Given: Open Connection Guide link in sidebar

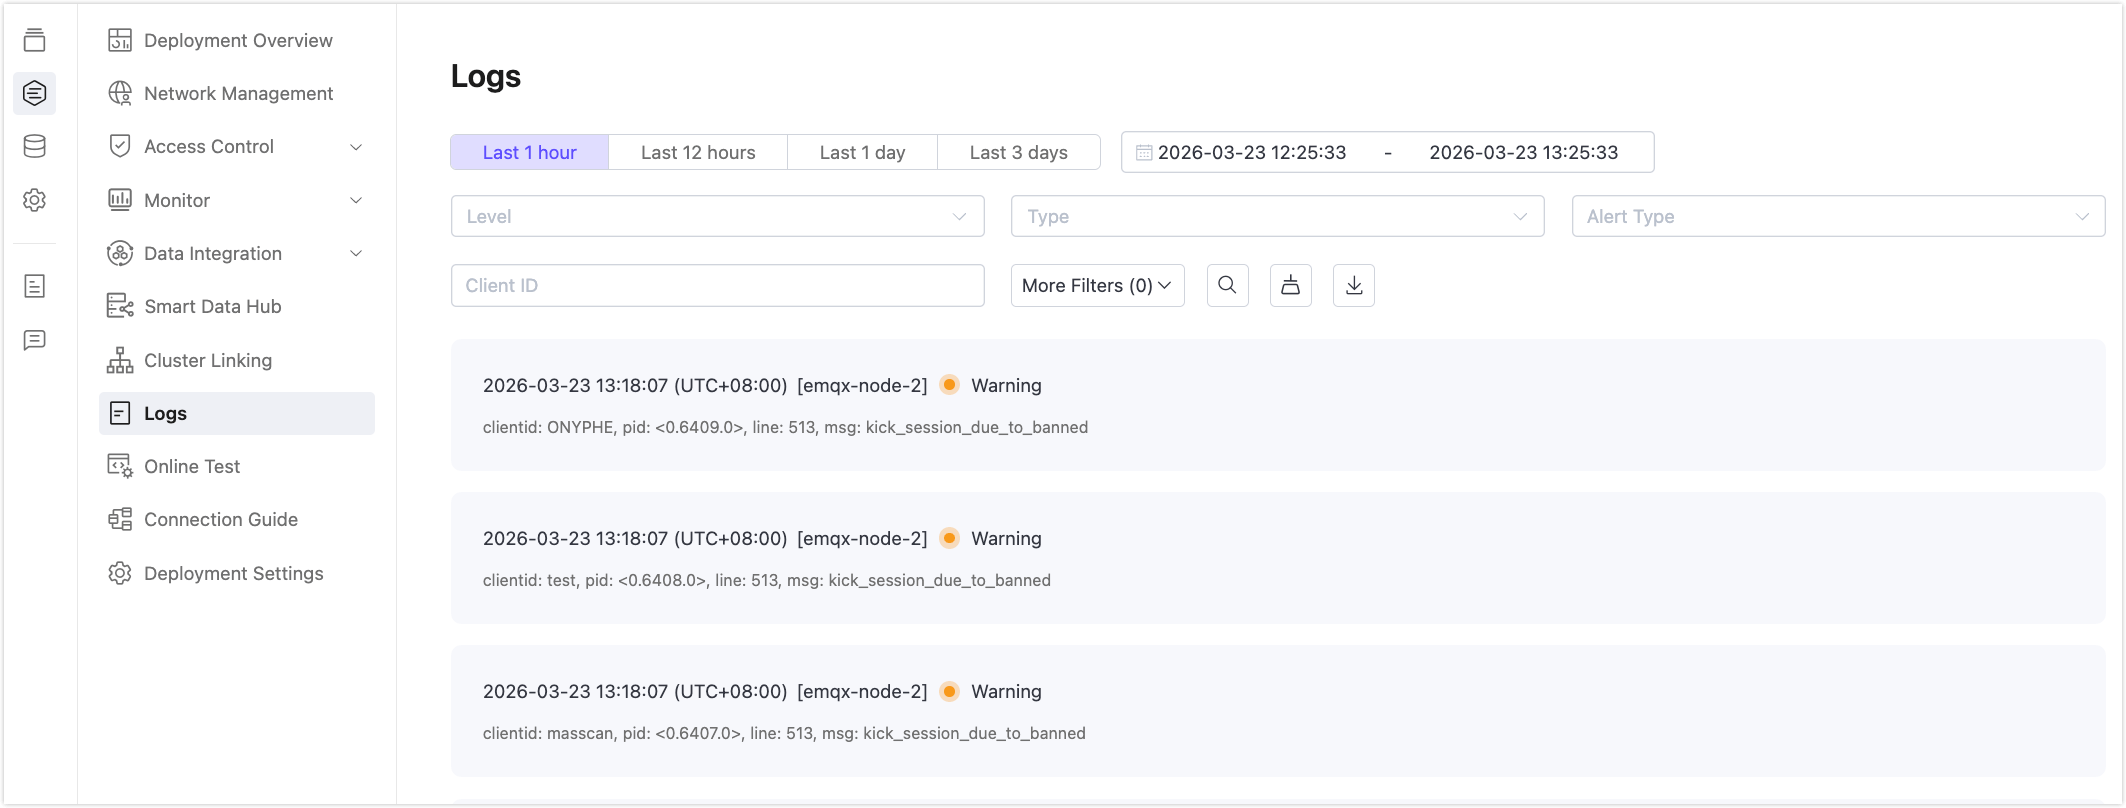Looking at the screenshot, I should 220,519.
